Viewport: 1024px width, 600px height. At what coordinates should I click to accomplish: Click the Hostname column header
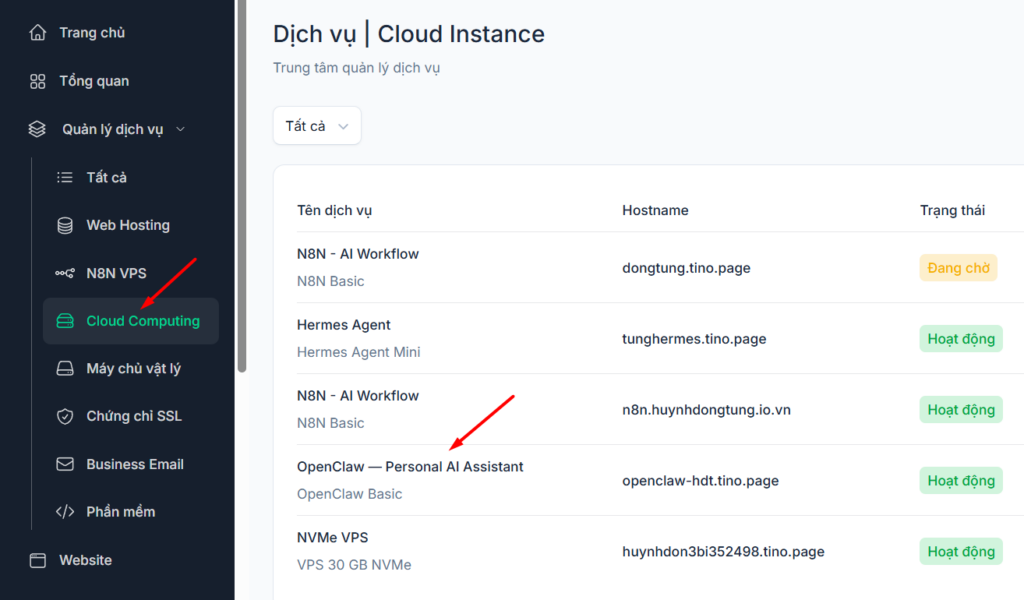pos(655,210)
